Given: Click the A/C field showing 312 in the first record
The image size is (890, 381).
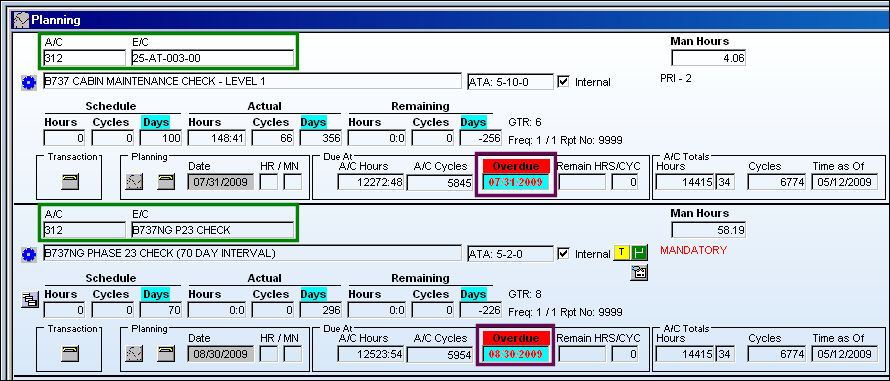Looking at the screenshot, I should click(84, 58).
